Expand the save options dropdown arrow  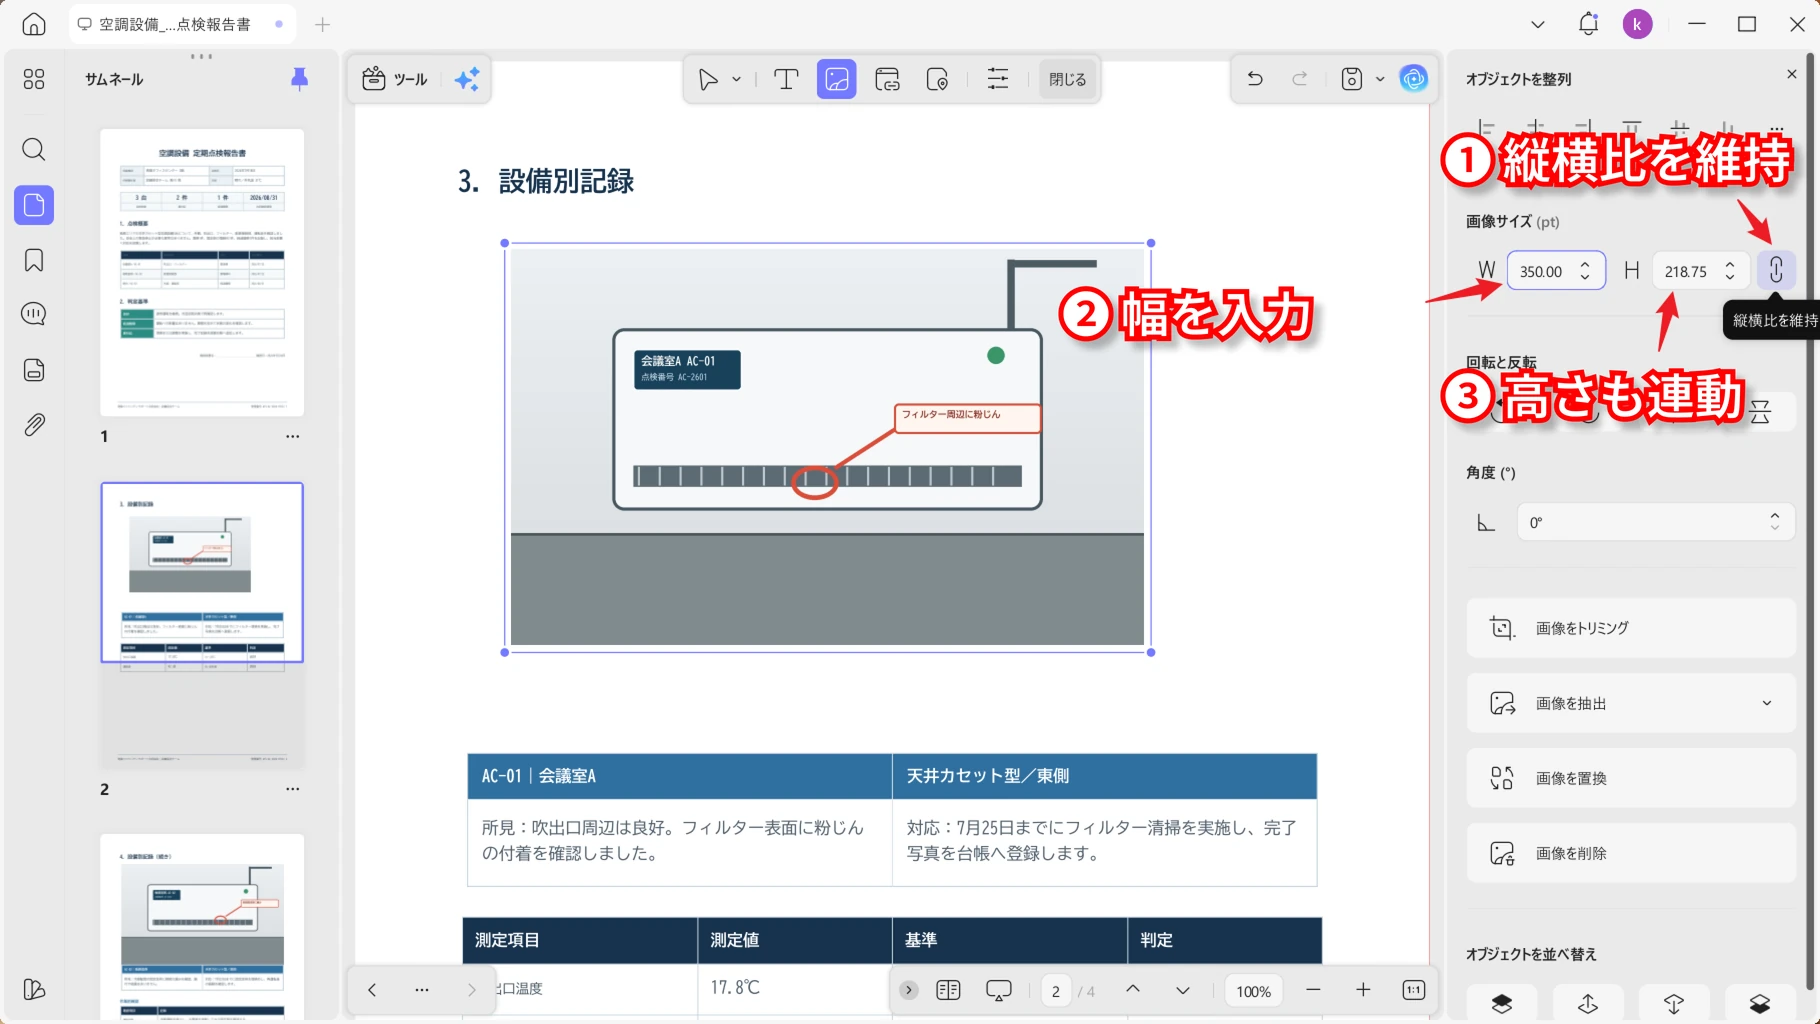[1380, 79]
